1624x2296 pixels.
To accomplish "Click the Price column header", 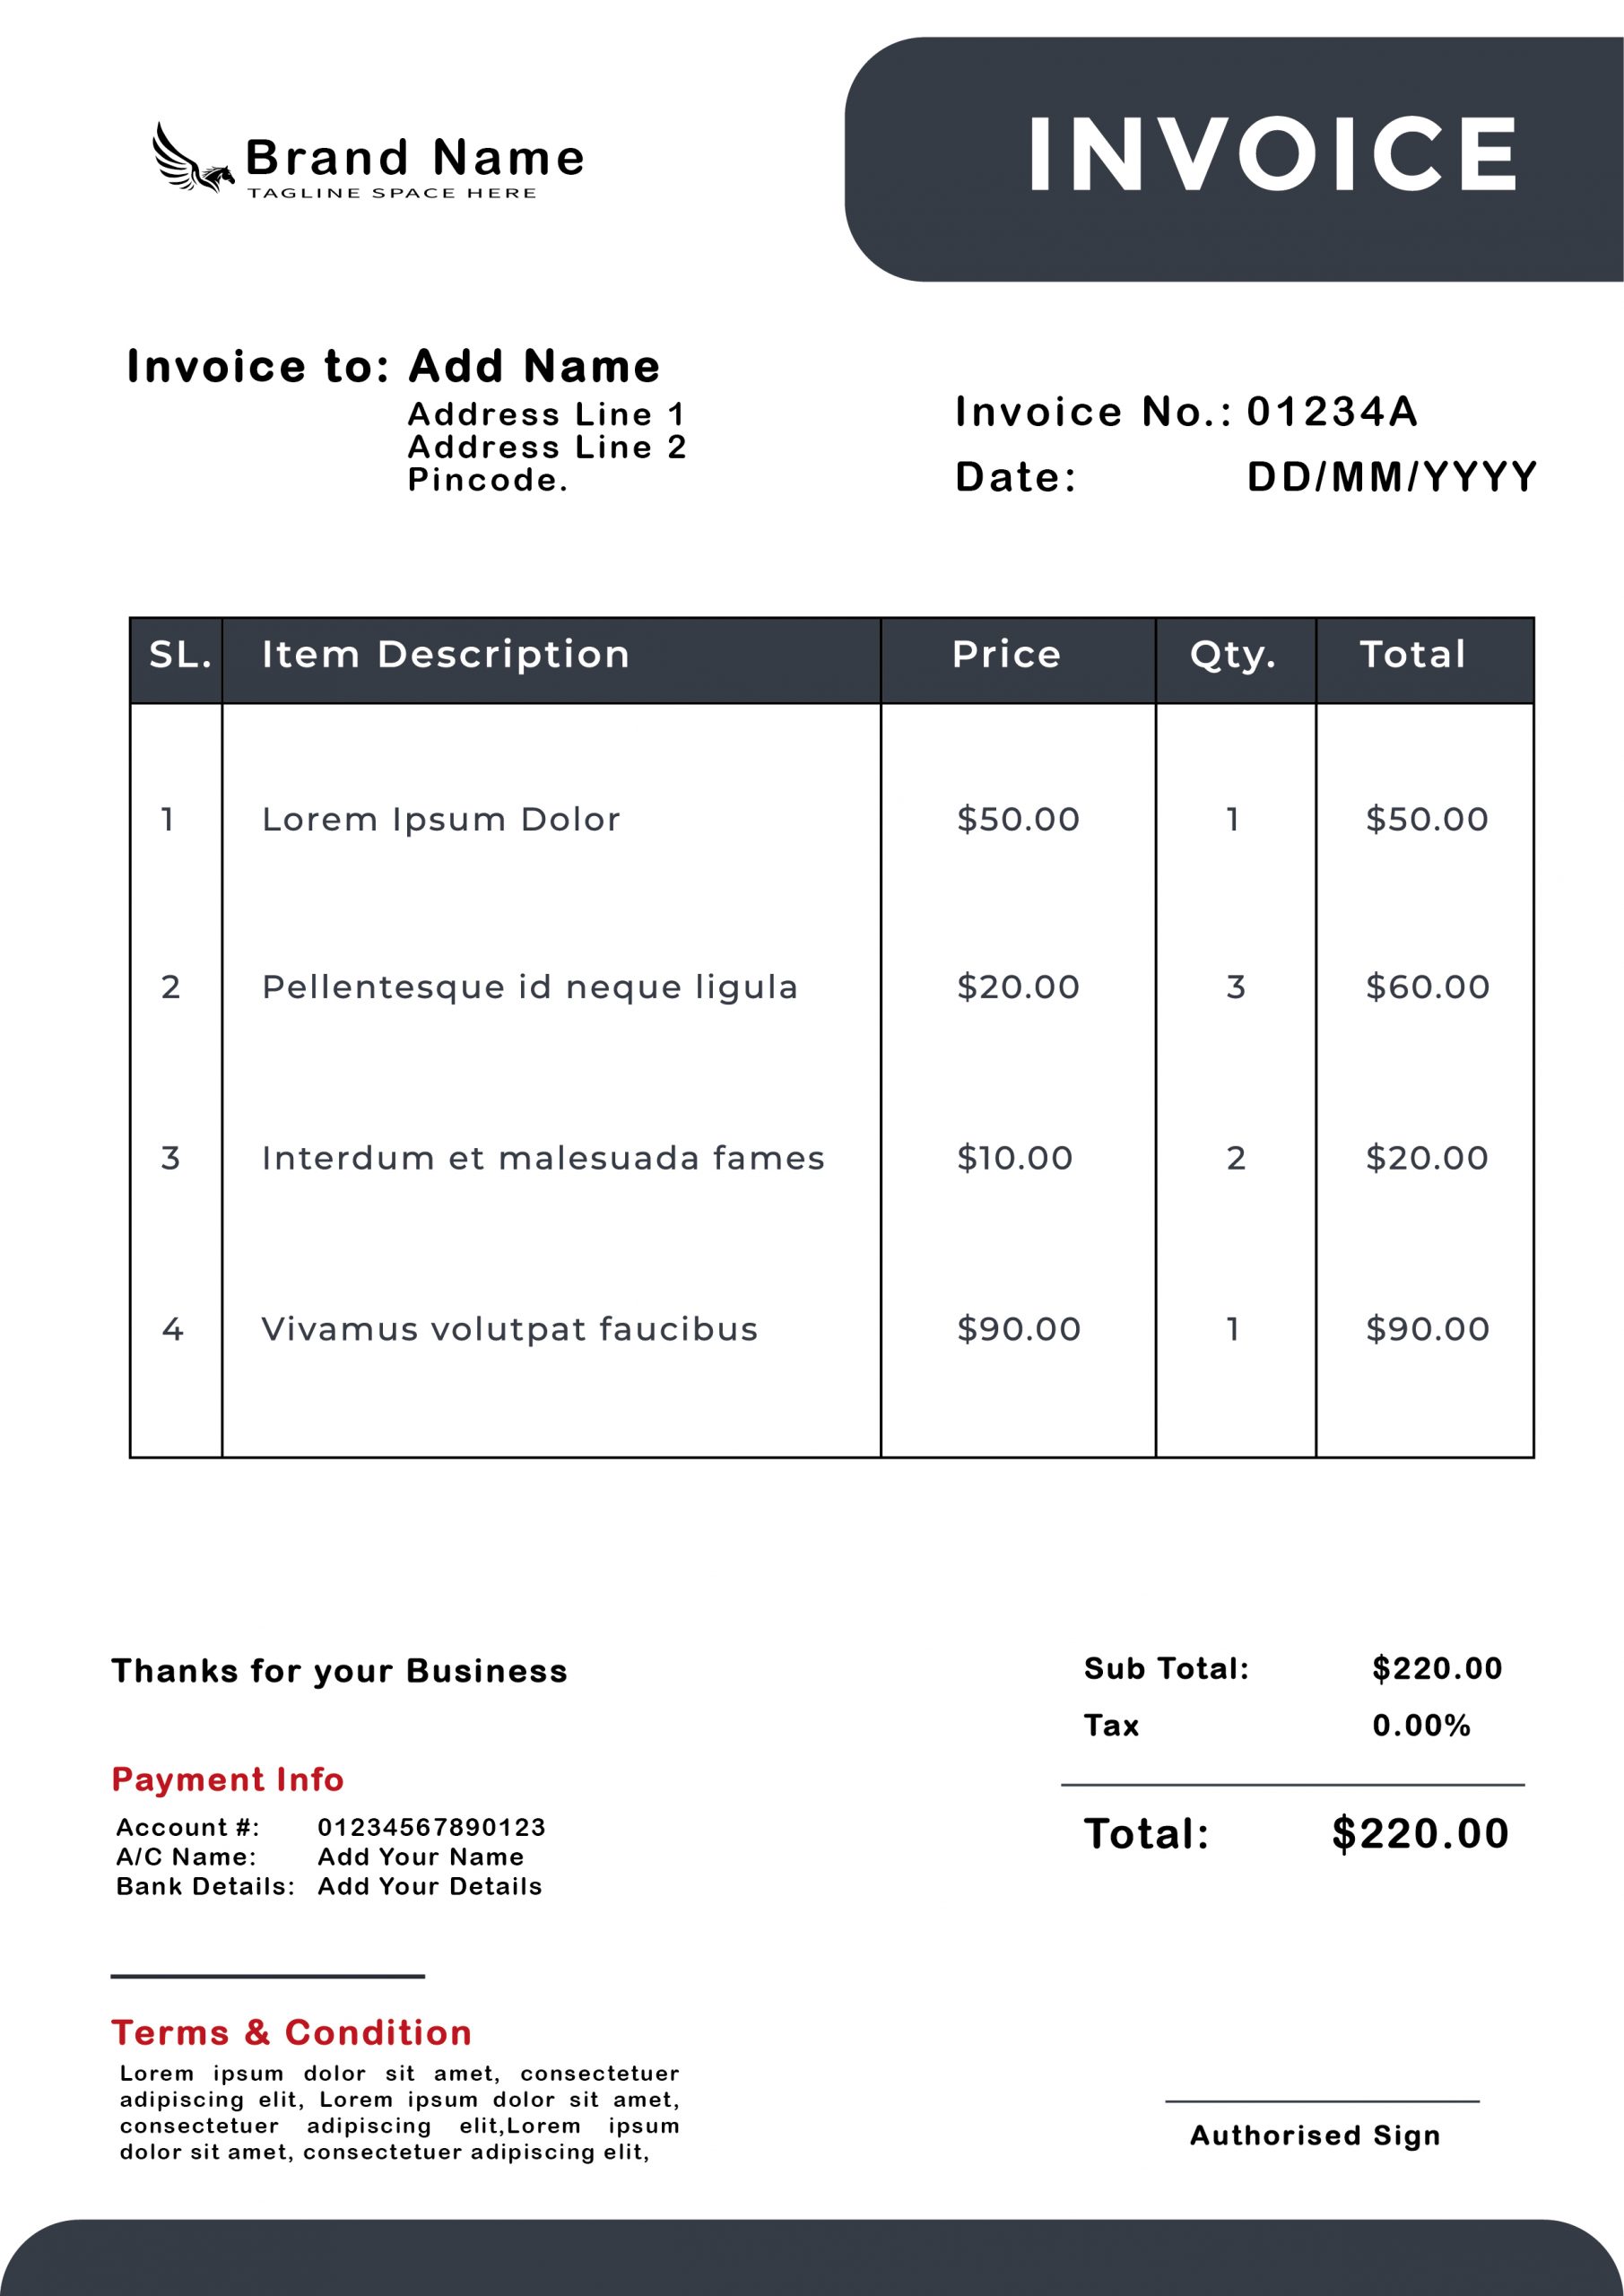I will point(1006,655).
